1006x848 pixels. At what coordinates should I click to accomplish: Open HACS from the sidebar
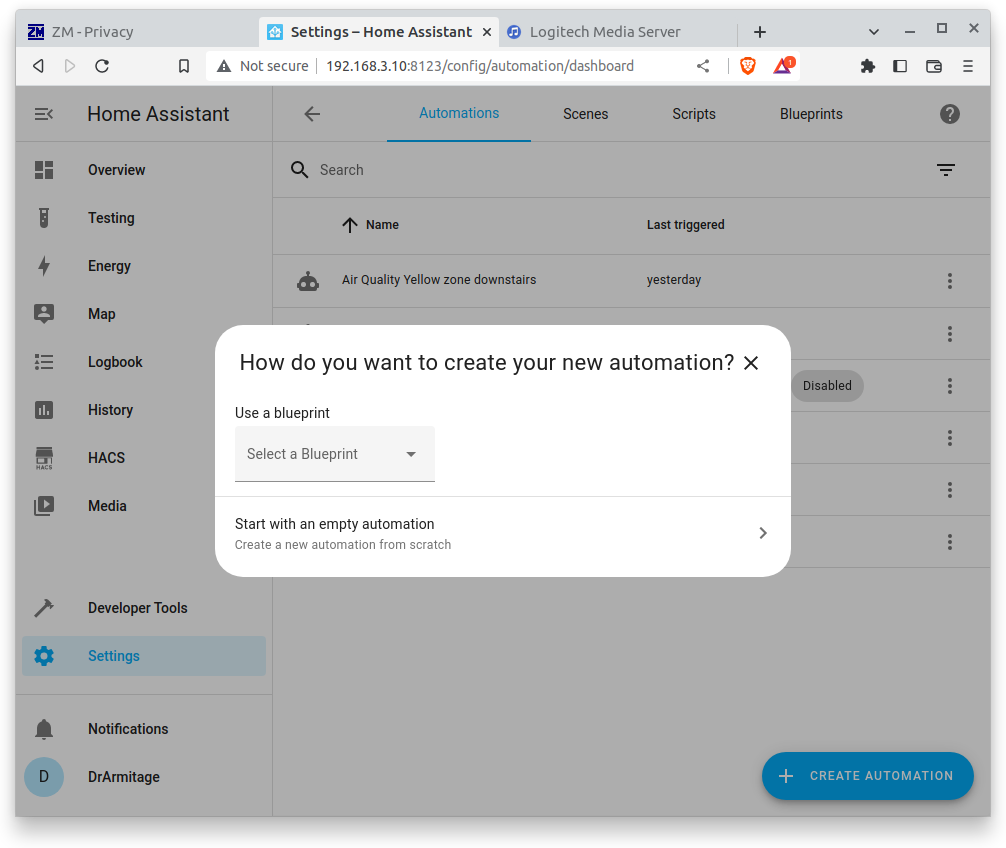(x=144, y=458)
